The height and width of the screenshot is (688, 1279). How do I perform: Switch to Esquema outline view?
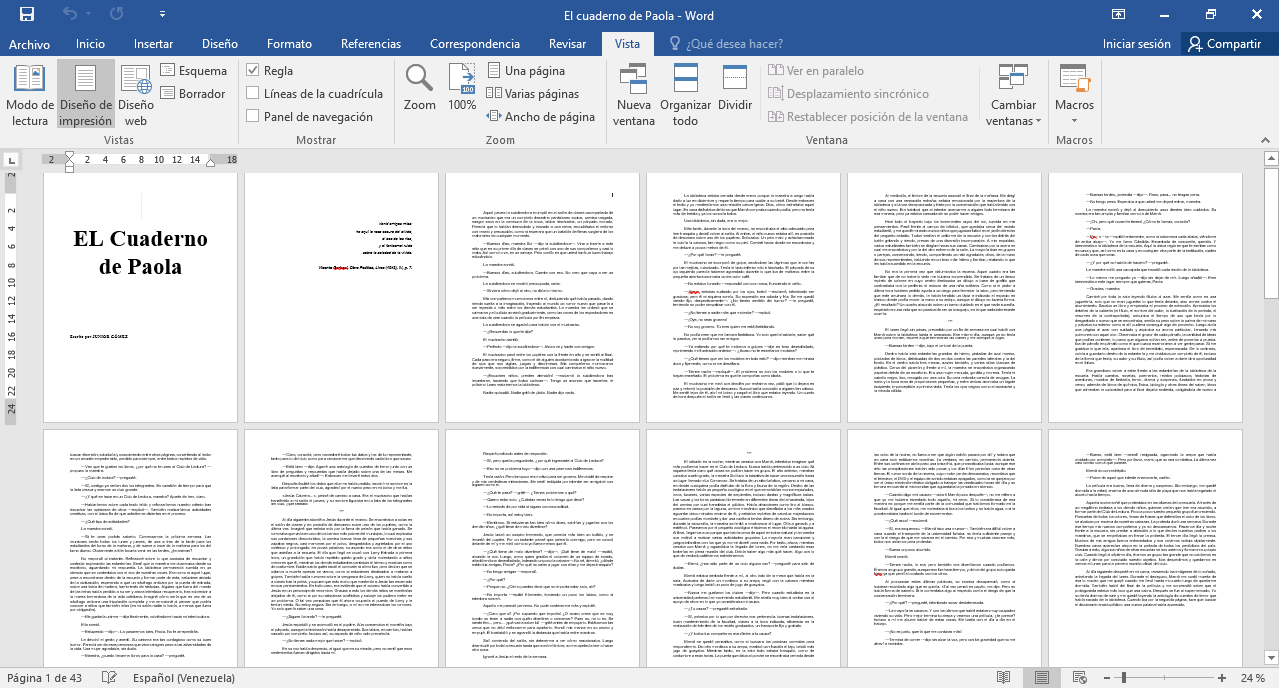(194, 71)
